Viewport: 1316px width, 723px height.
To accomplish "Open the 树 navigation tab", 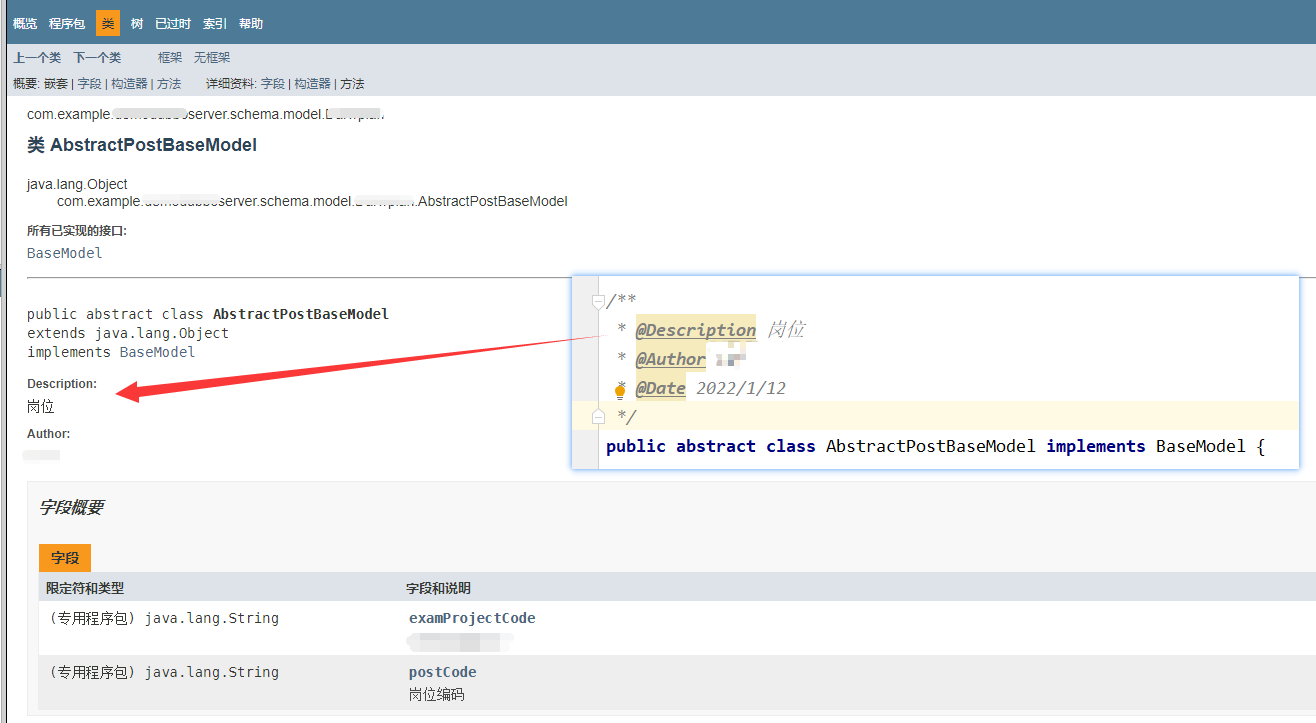I will pos(136,22).
